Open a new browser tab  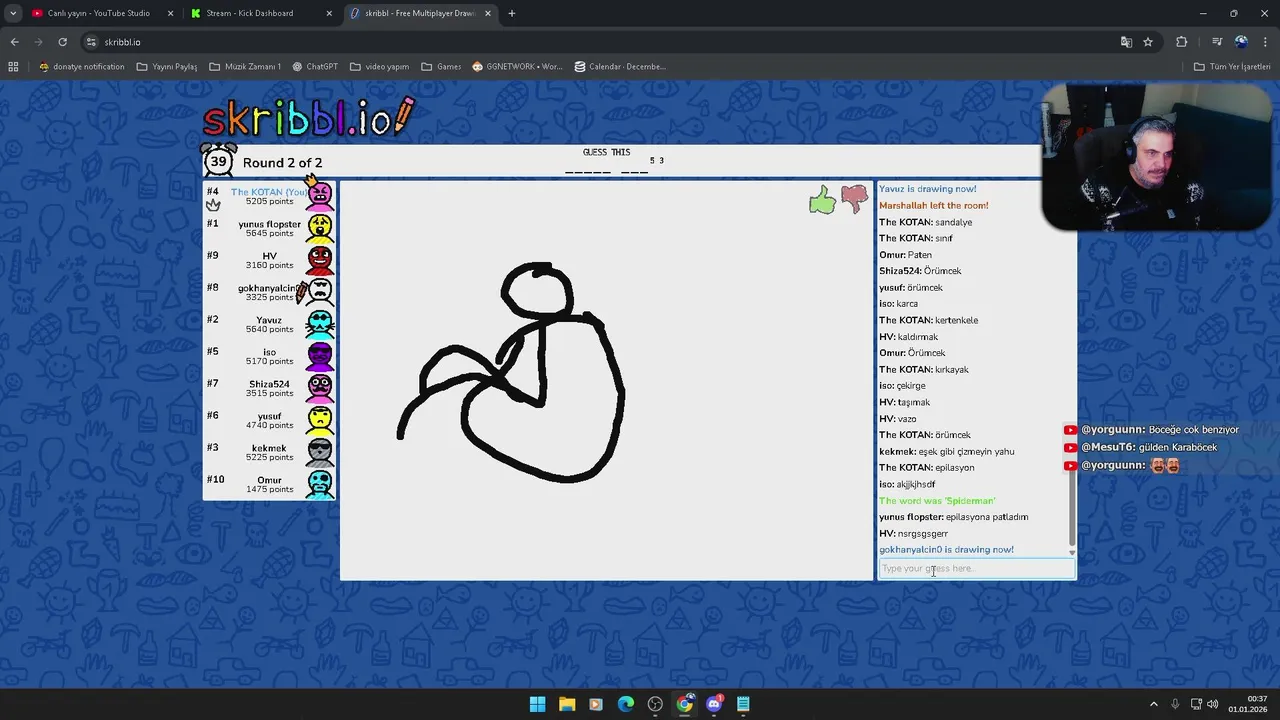tap(511, 13)
